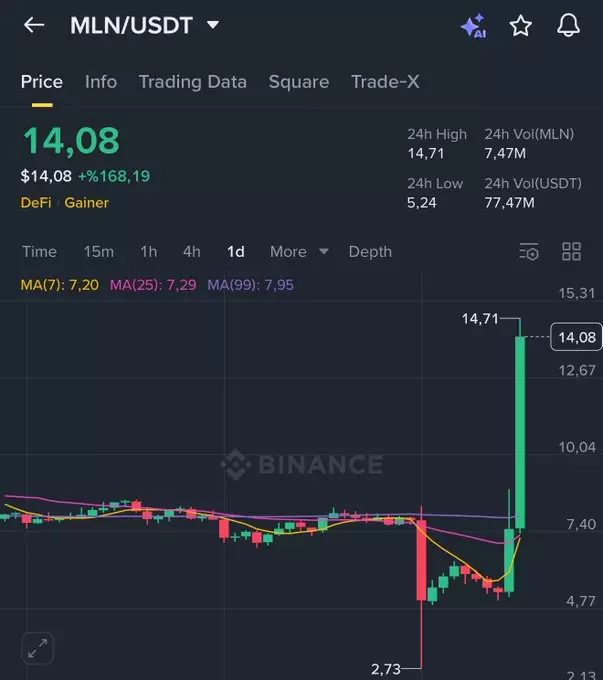Open the AI sparkle assistant
This screenshot has width=603, height=680.
point(473,26)
